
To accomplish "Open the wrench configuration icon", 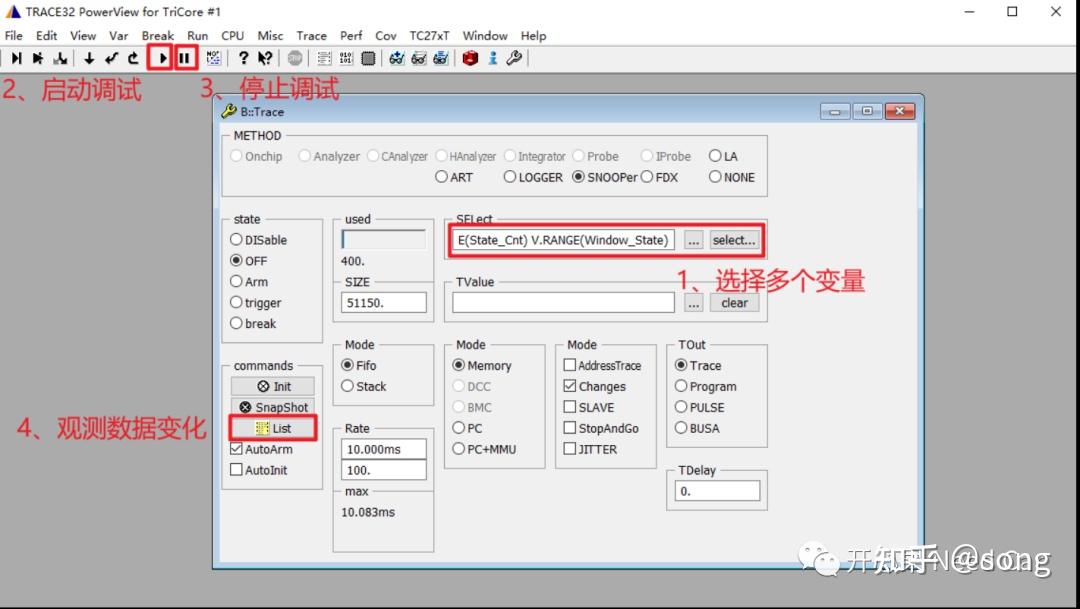I will click(x=513, y=57).
